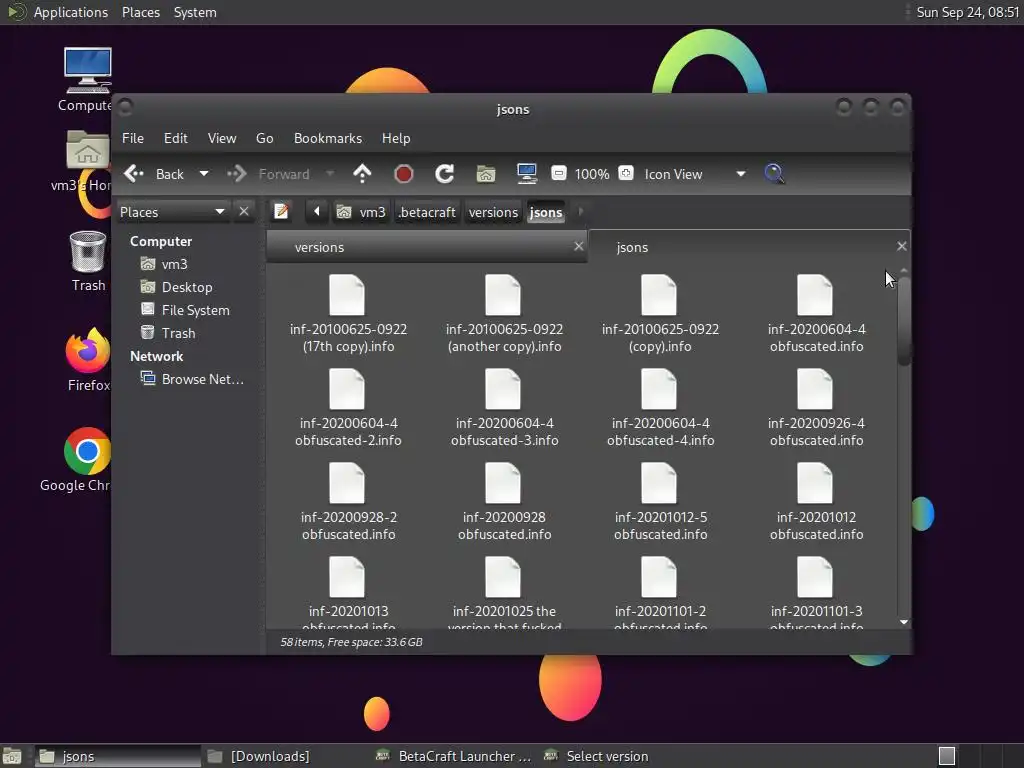Switch to the versions tab

point(320,247)
